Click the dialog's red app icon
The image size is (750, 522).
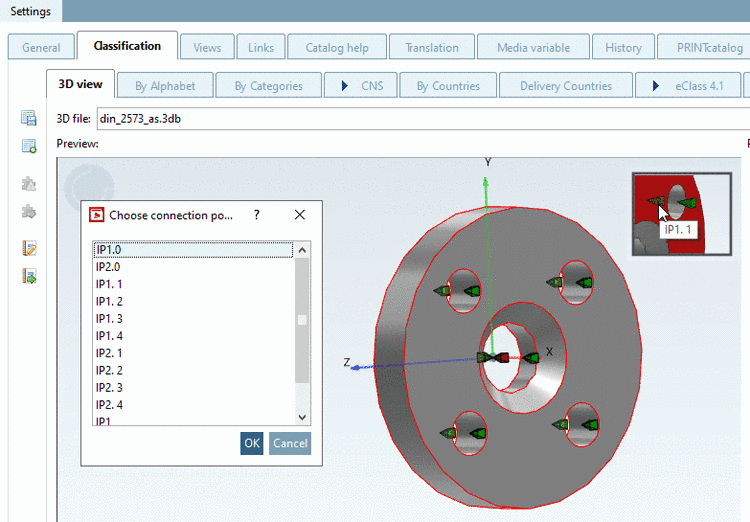click(x=97, y=215)
